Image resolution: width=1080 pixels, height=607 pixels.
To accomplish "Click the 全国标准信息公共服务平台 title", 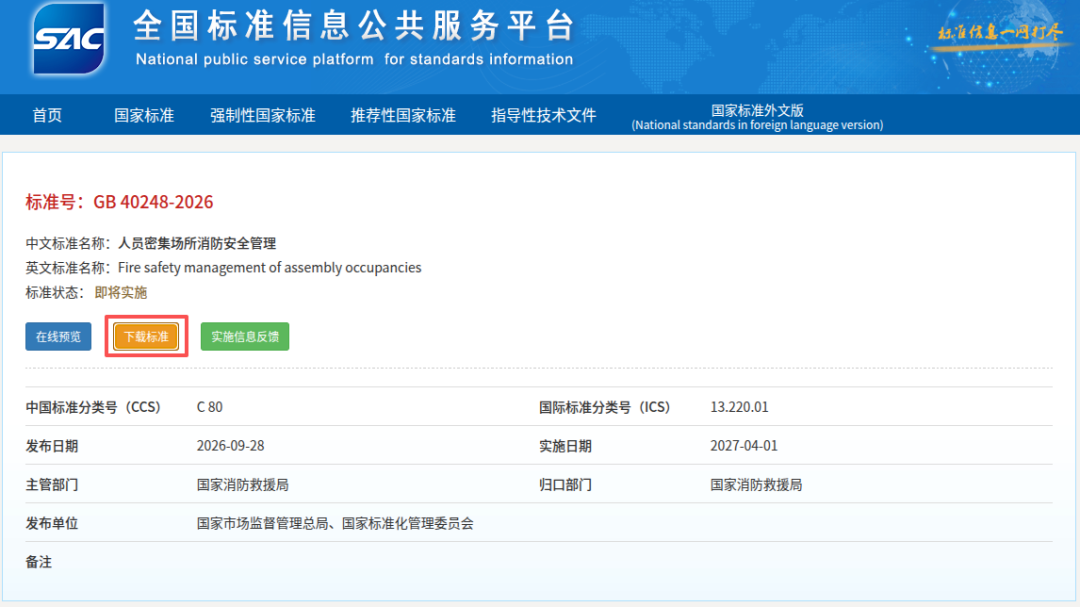I will (x=354, y=26).
